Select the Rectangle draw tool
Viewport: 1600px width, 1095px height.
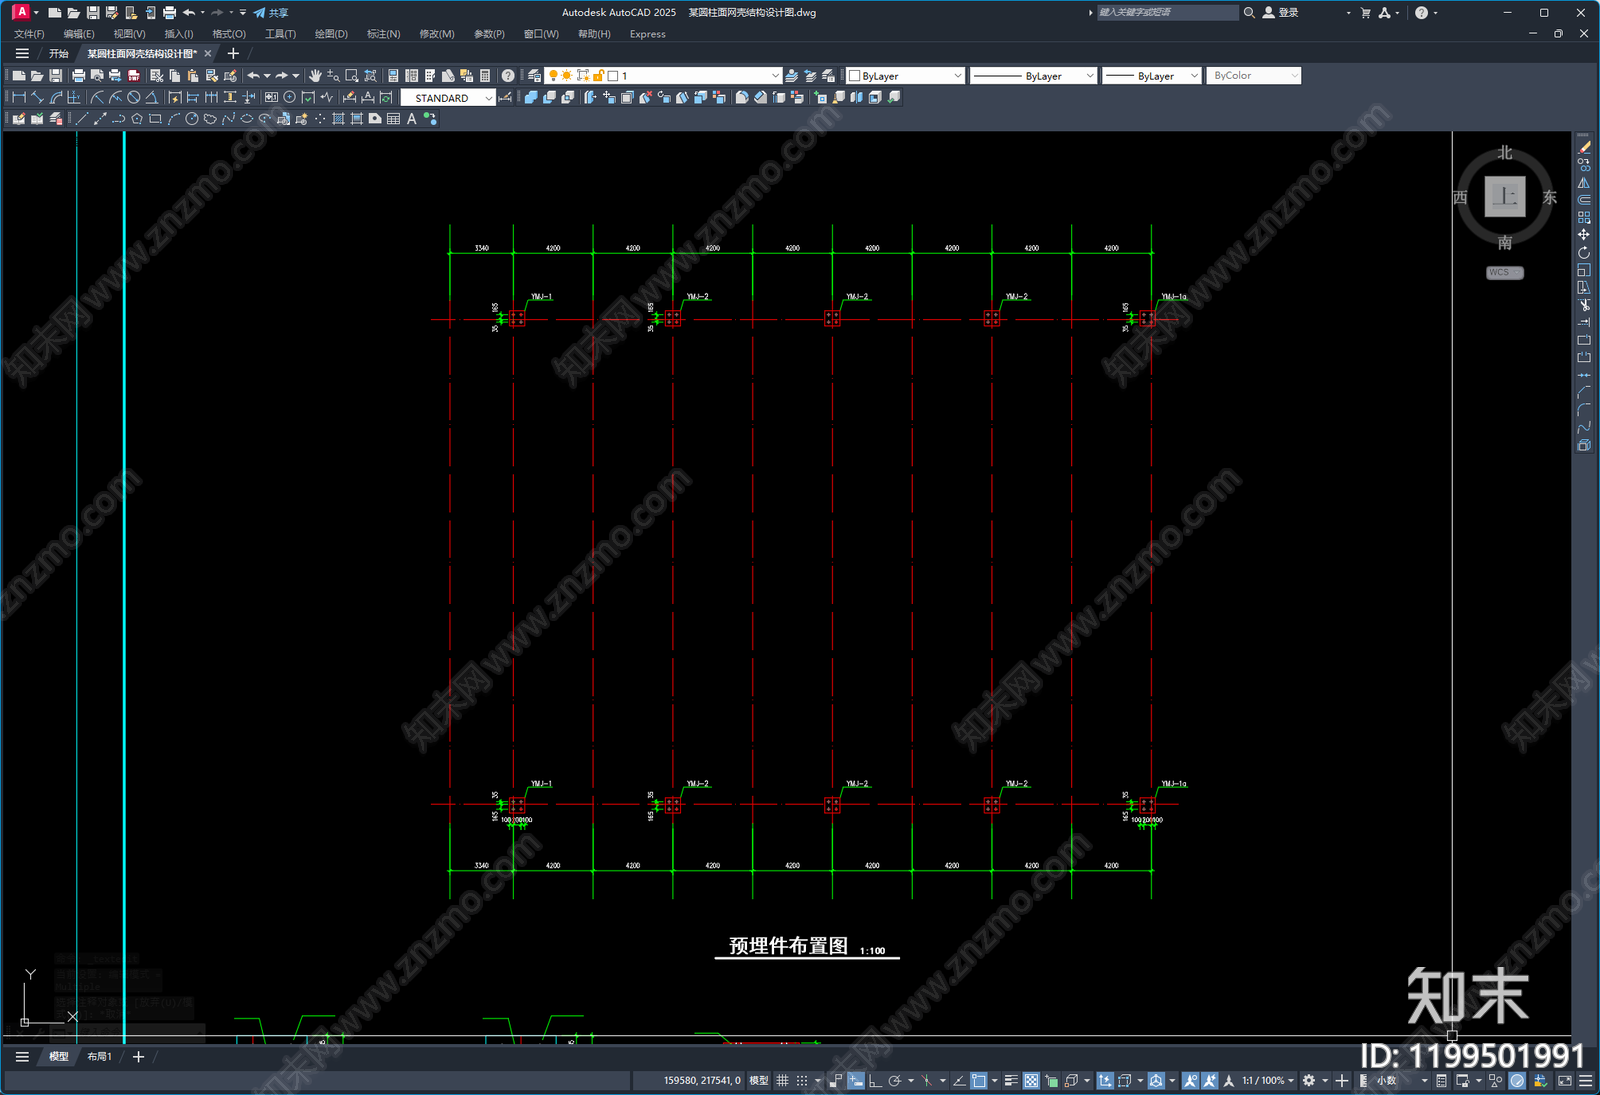click(155, 119)
